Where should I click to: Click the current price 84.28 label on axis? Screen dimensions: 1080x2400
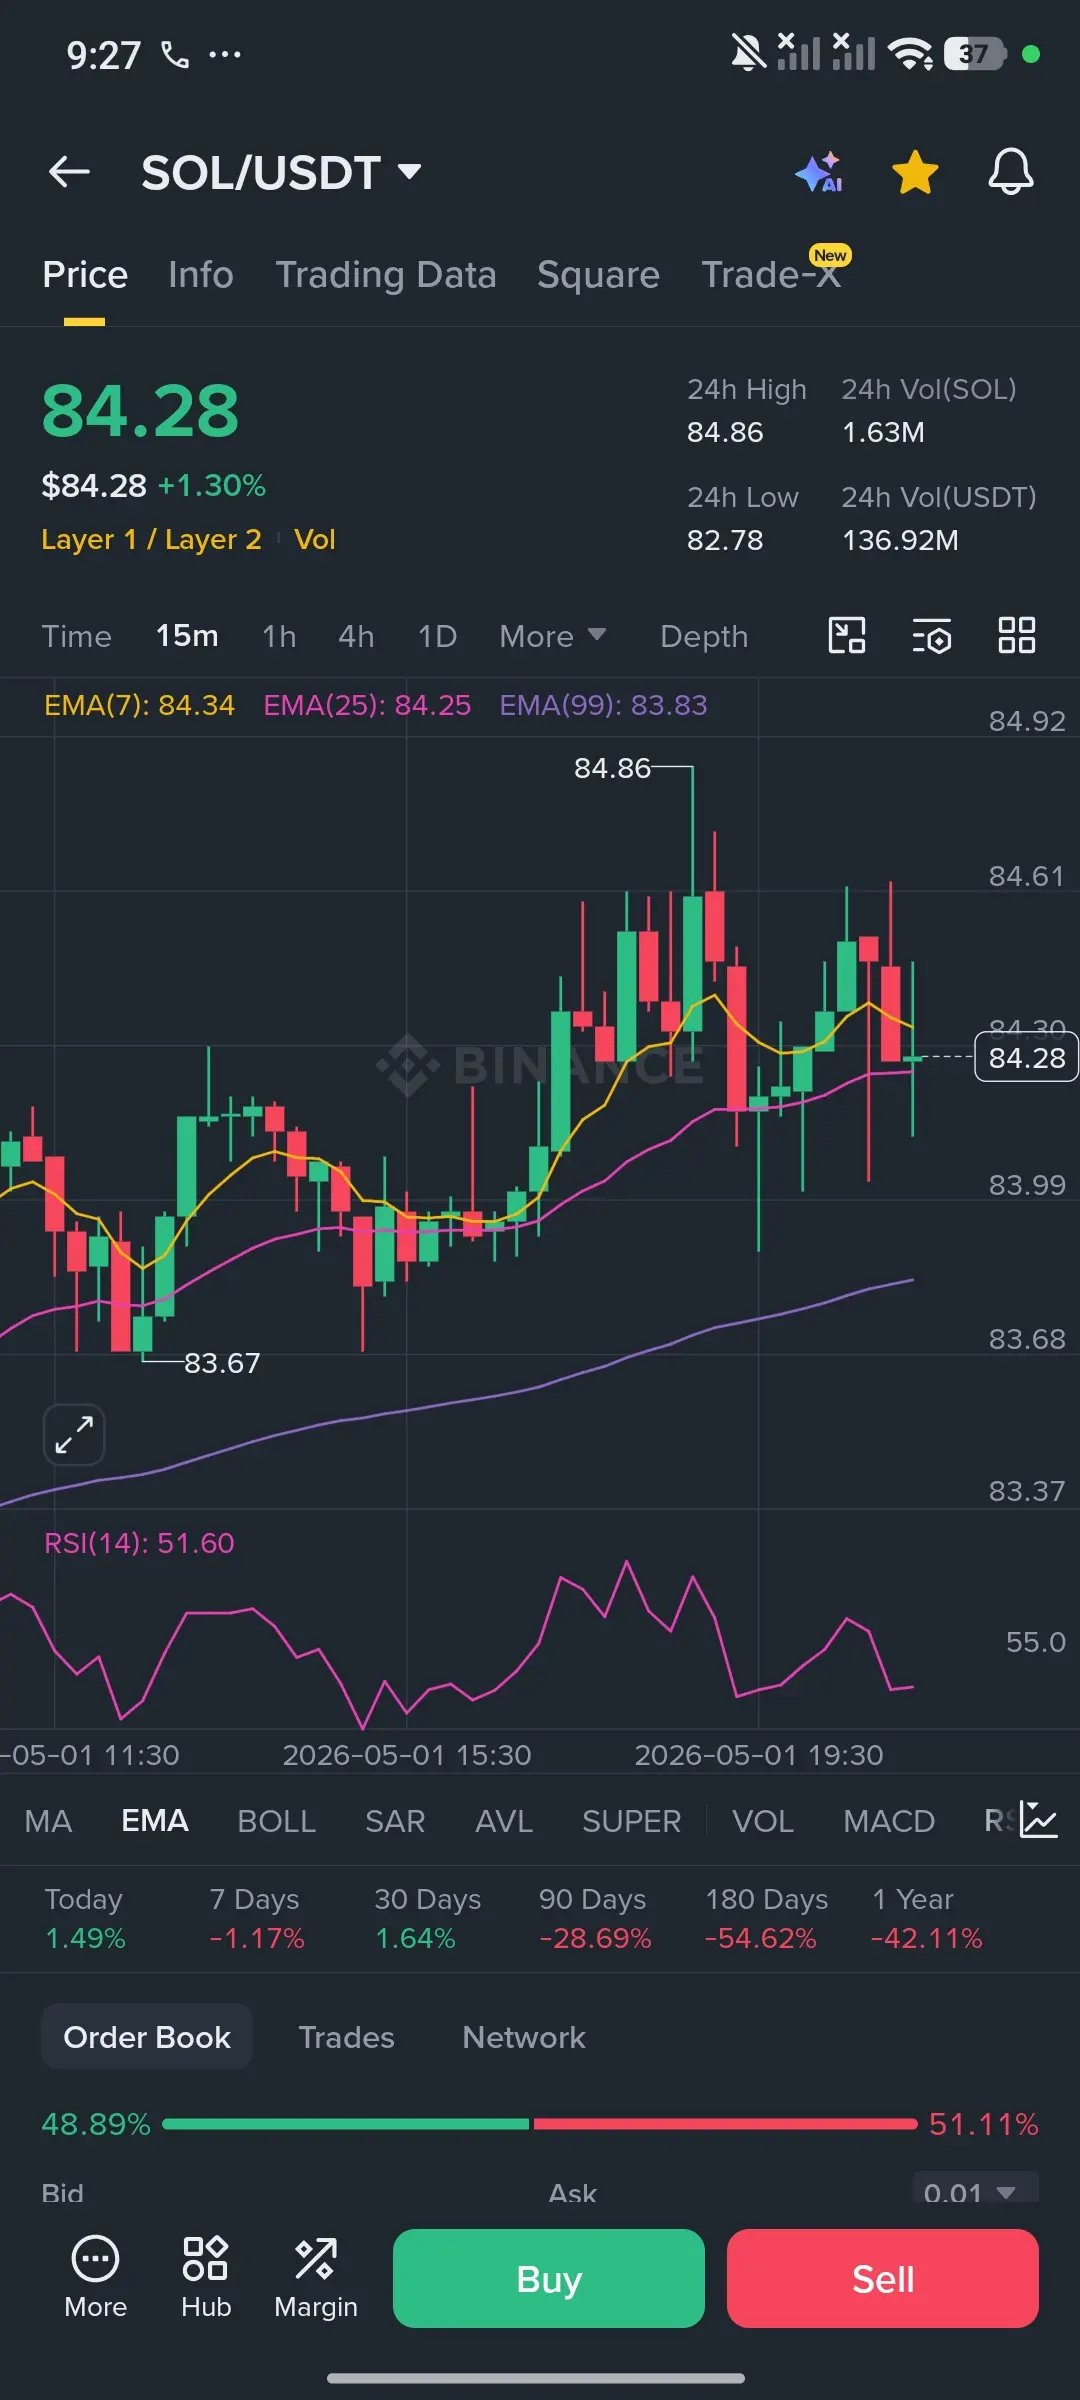click(1026, 1057)
